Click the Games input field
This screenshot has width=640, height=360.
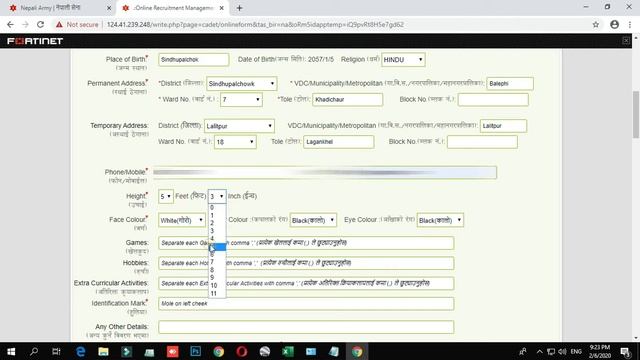(306, 243)
